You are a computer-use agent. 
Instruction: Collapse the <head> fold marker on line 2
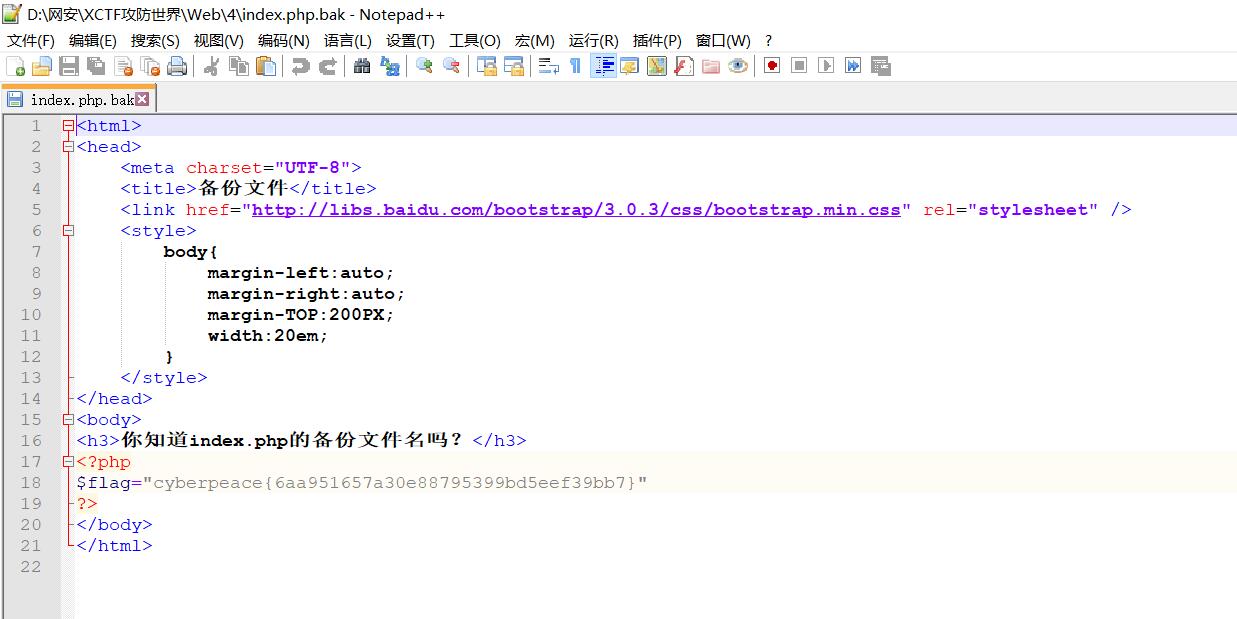coord(68,147)
